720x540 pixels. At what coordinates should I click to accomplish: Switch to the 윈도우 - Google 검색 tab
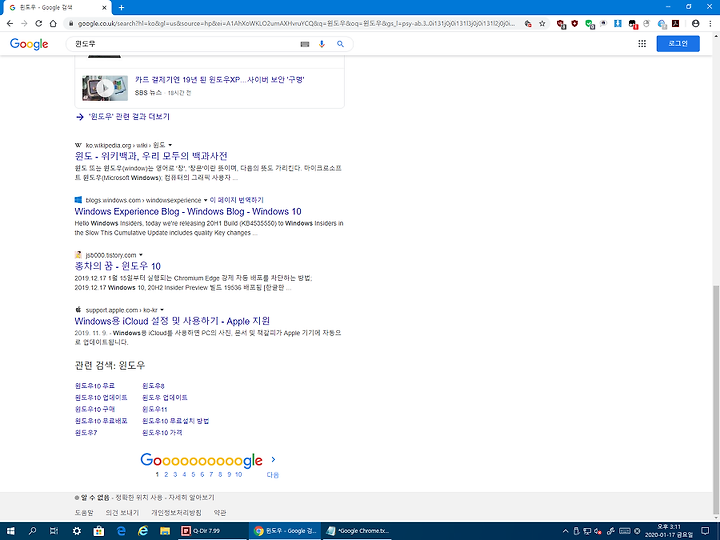[56, 8]
